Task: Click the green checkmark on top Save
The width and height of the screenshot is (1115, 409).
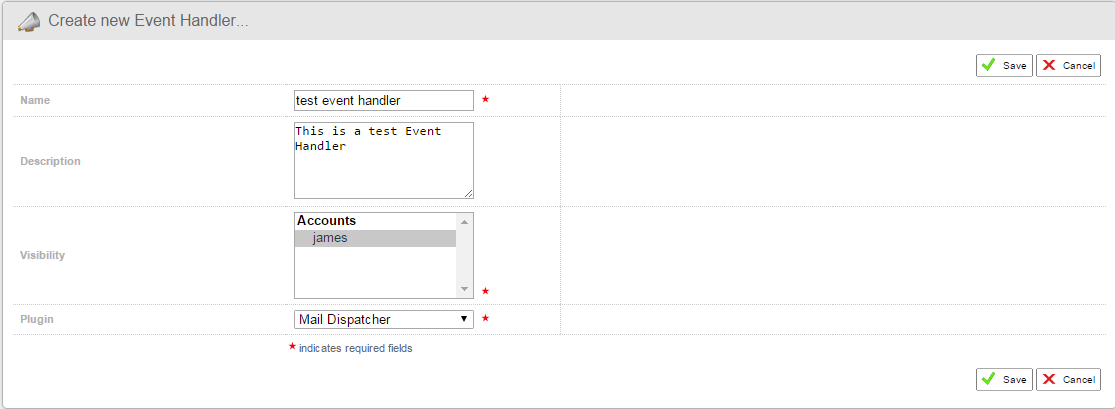Action: pos(988,65)
